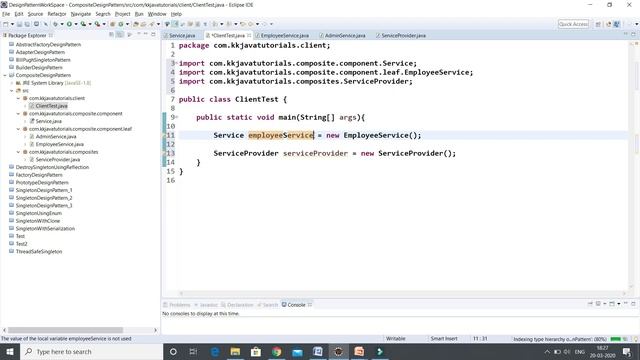Click the Save toolbar icon
Image resolution: width=640 pixels, height=360 pixels.
(x=19, y=24)
